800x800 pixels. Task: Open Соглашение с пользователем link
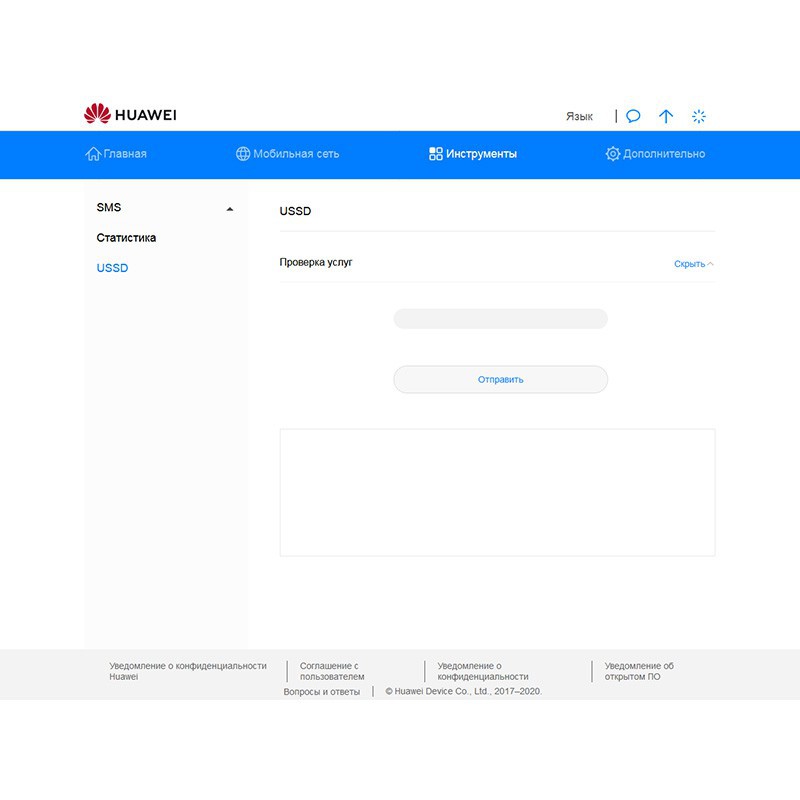point(332,671)
